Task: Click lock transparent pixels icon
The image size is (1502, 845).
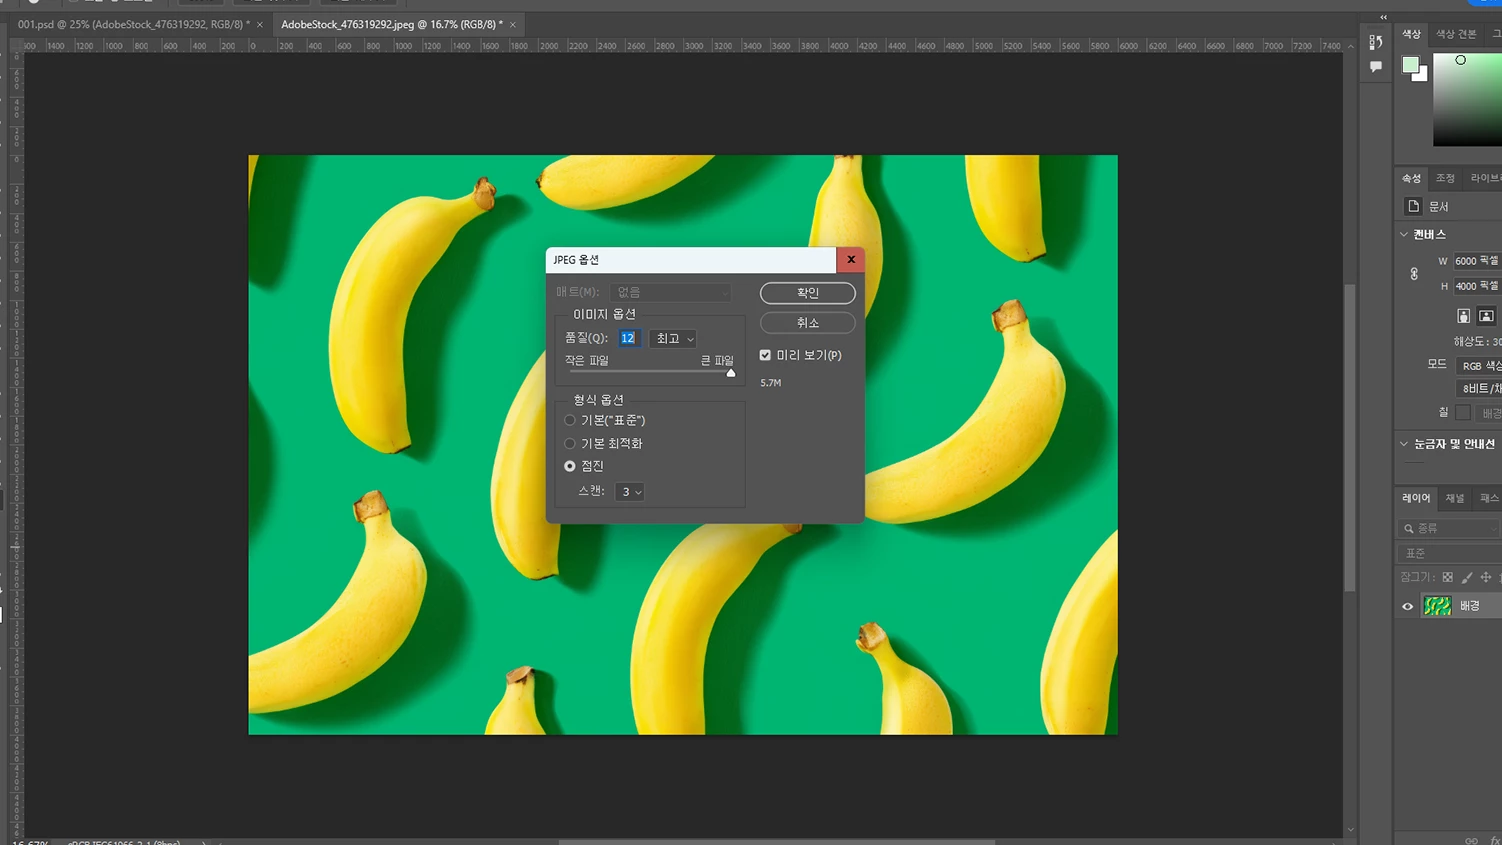Action: (x=1447, y=577)
